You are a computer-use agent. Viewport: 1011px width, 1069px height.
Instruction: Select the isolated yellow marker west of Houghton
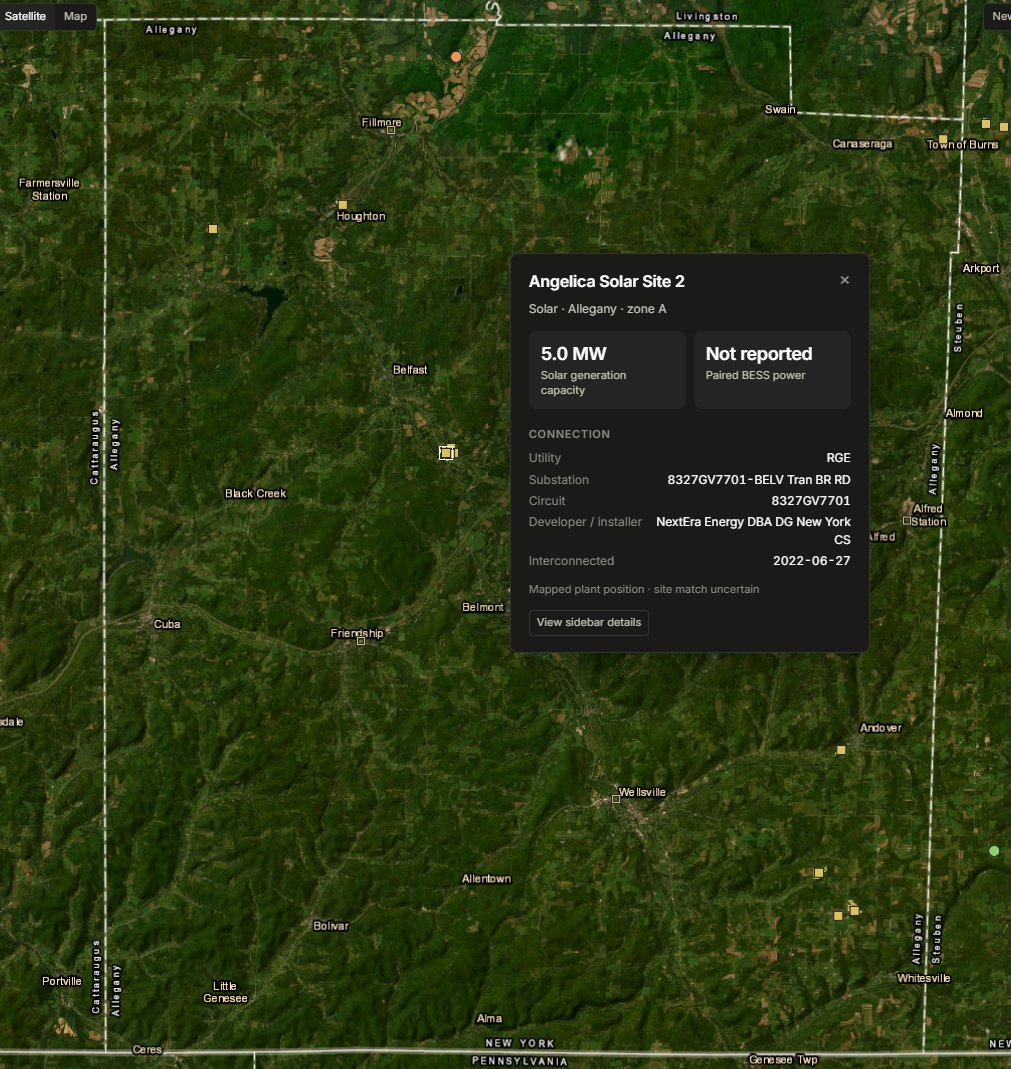click(x=213, y=229)
